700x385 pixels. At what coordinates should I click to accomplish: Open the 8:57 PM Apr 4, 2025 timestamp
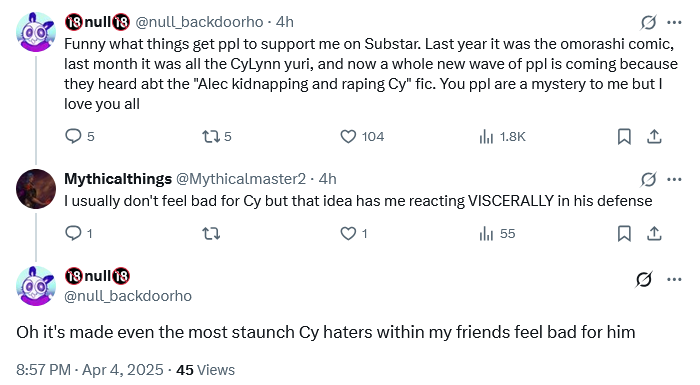click(90, 370)
